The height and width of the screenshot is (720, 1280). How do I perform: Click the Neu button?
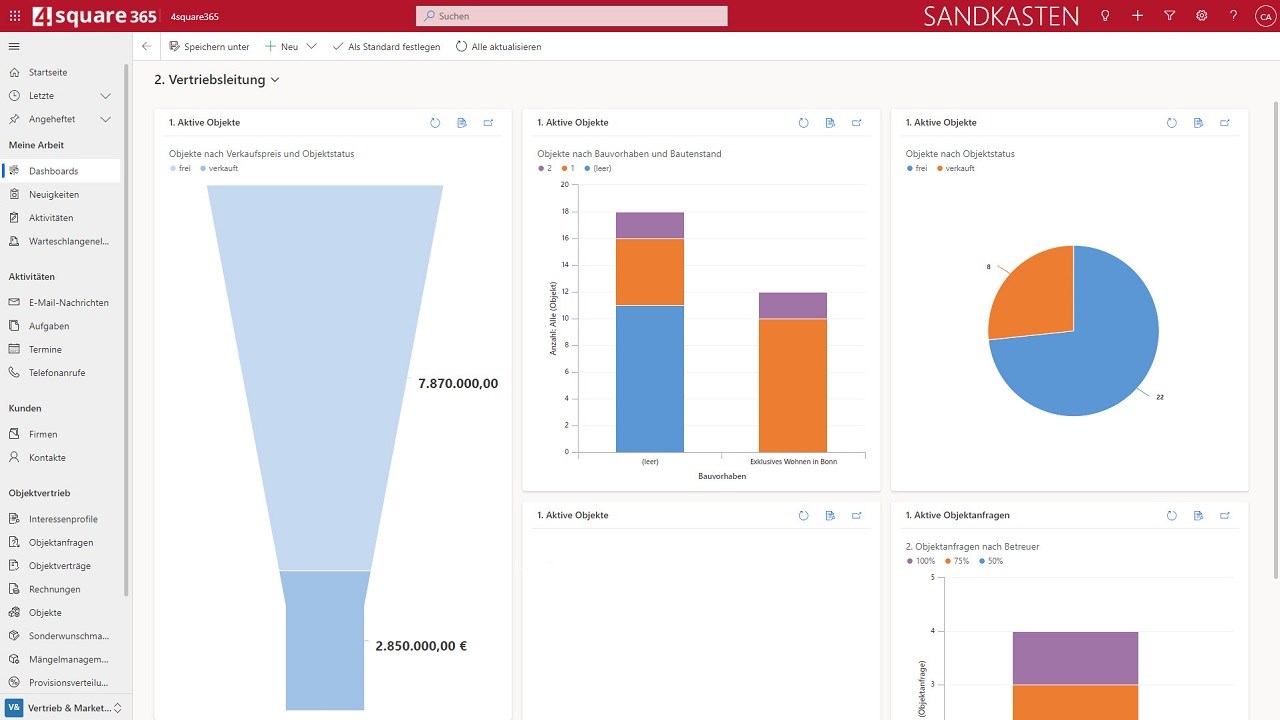click(281, 46)
